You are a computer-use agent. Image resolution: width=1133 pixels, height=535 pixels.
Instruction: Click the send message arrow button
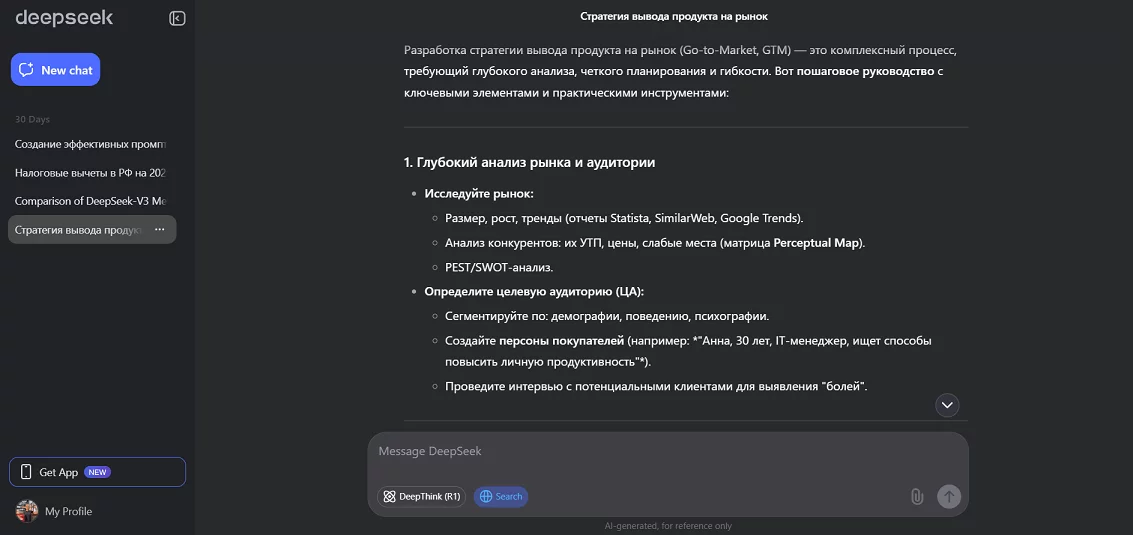click(949, 496)
